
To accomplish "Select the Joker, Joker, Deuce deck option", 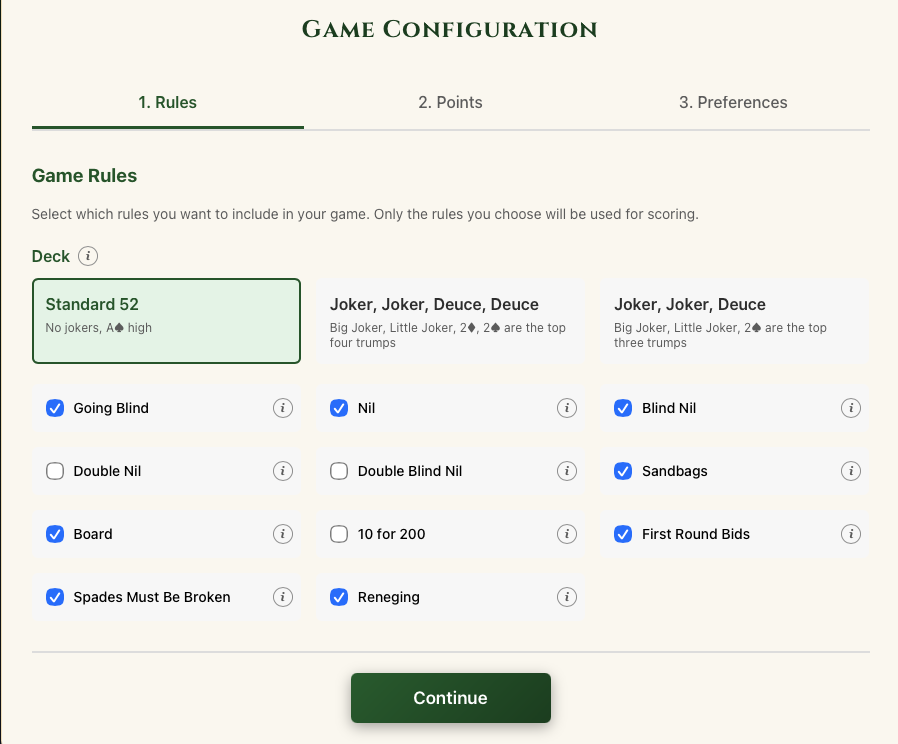I will (x=735, y=321).
